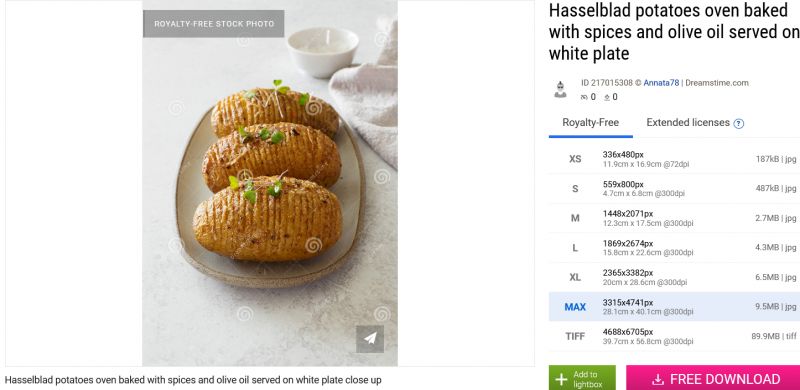Click the Hasselback potatoes preview photo
The image size is (800, 390).
270,183
